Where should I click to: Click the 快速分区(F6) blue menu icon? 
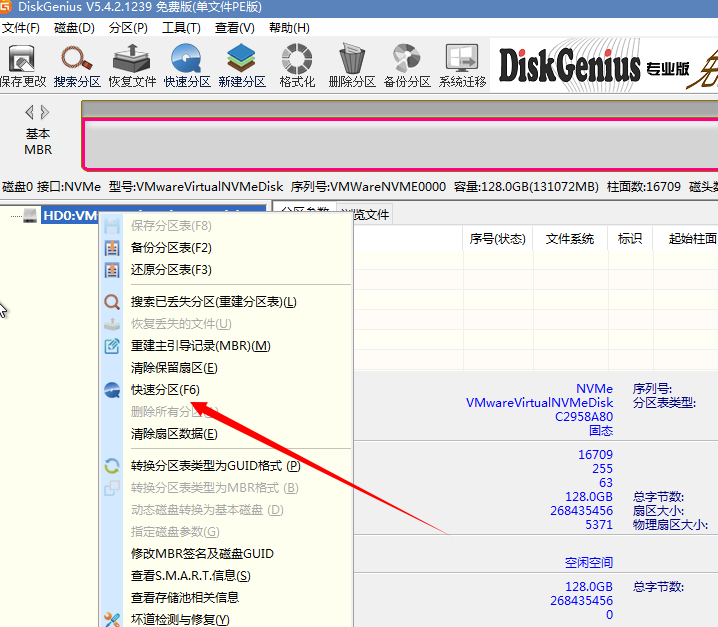112,390
